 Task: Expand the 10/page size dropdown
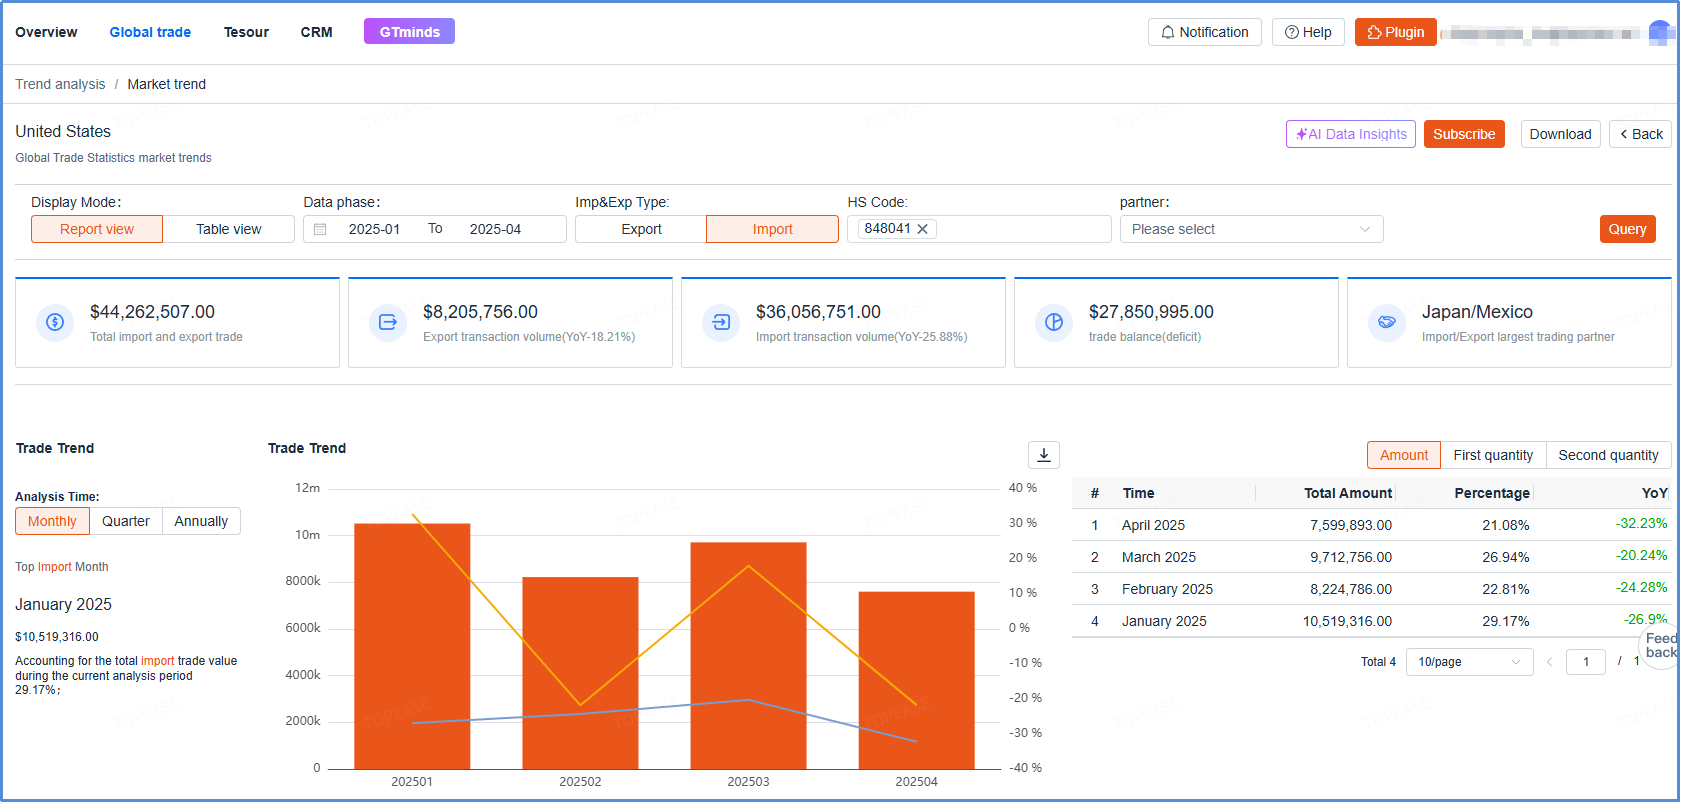[1468, 662]
